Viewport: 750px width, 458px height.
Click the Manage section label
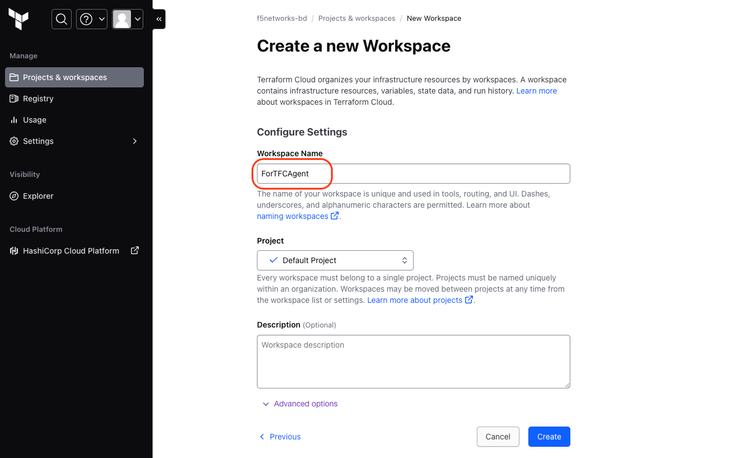23,56
